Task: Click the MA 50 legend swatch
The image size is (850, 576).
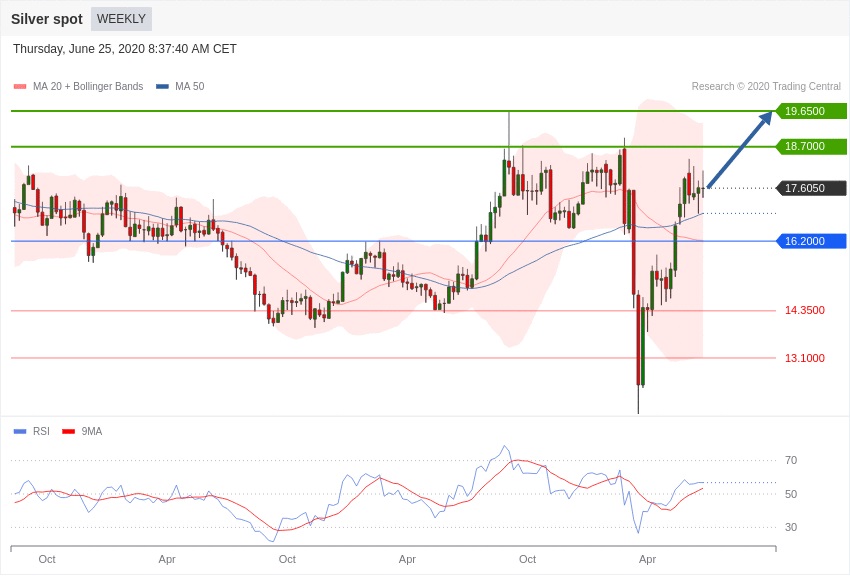Action: pyautogui.click(x=162, y=87)
